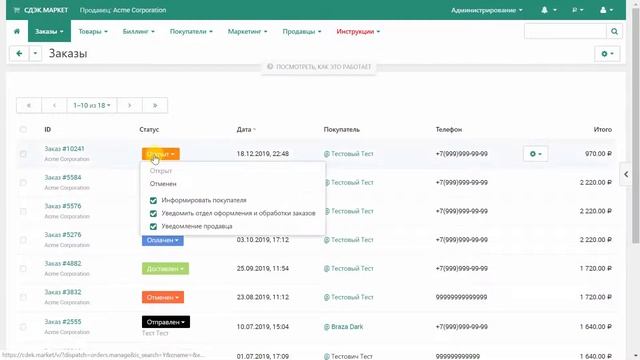The height and width of the screenshot is (360, 640).
Task: Click the top search input field
Action: point(565,31)
